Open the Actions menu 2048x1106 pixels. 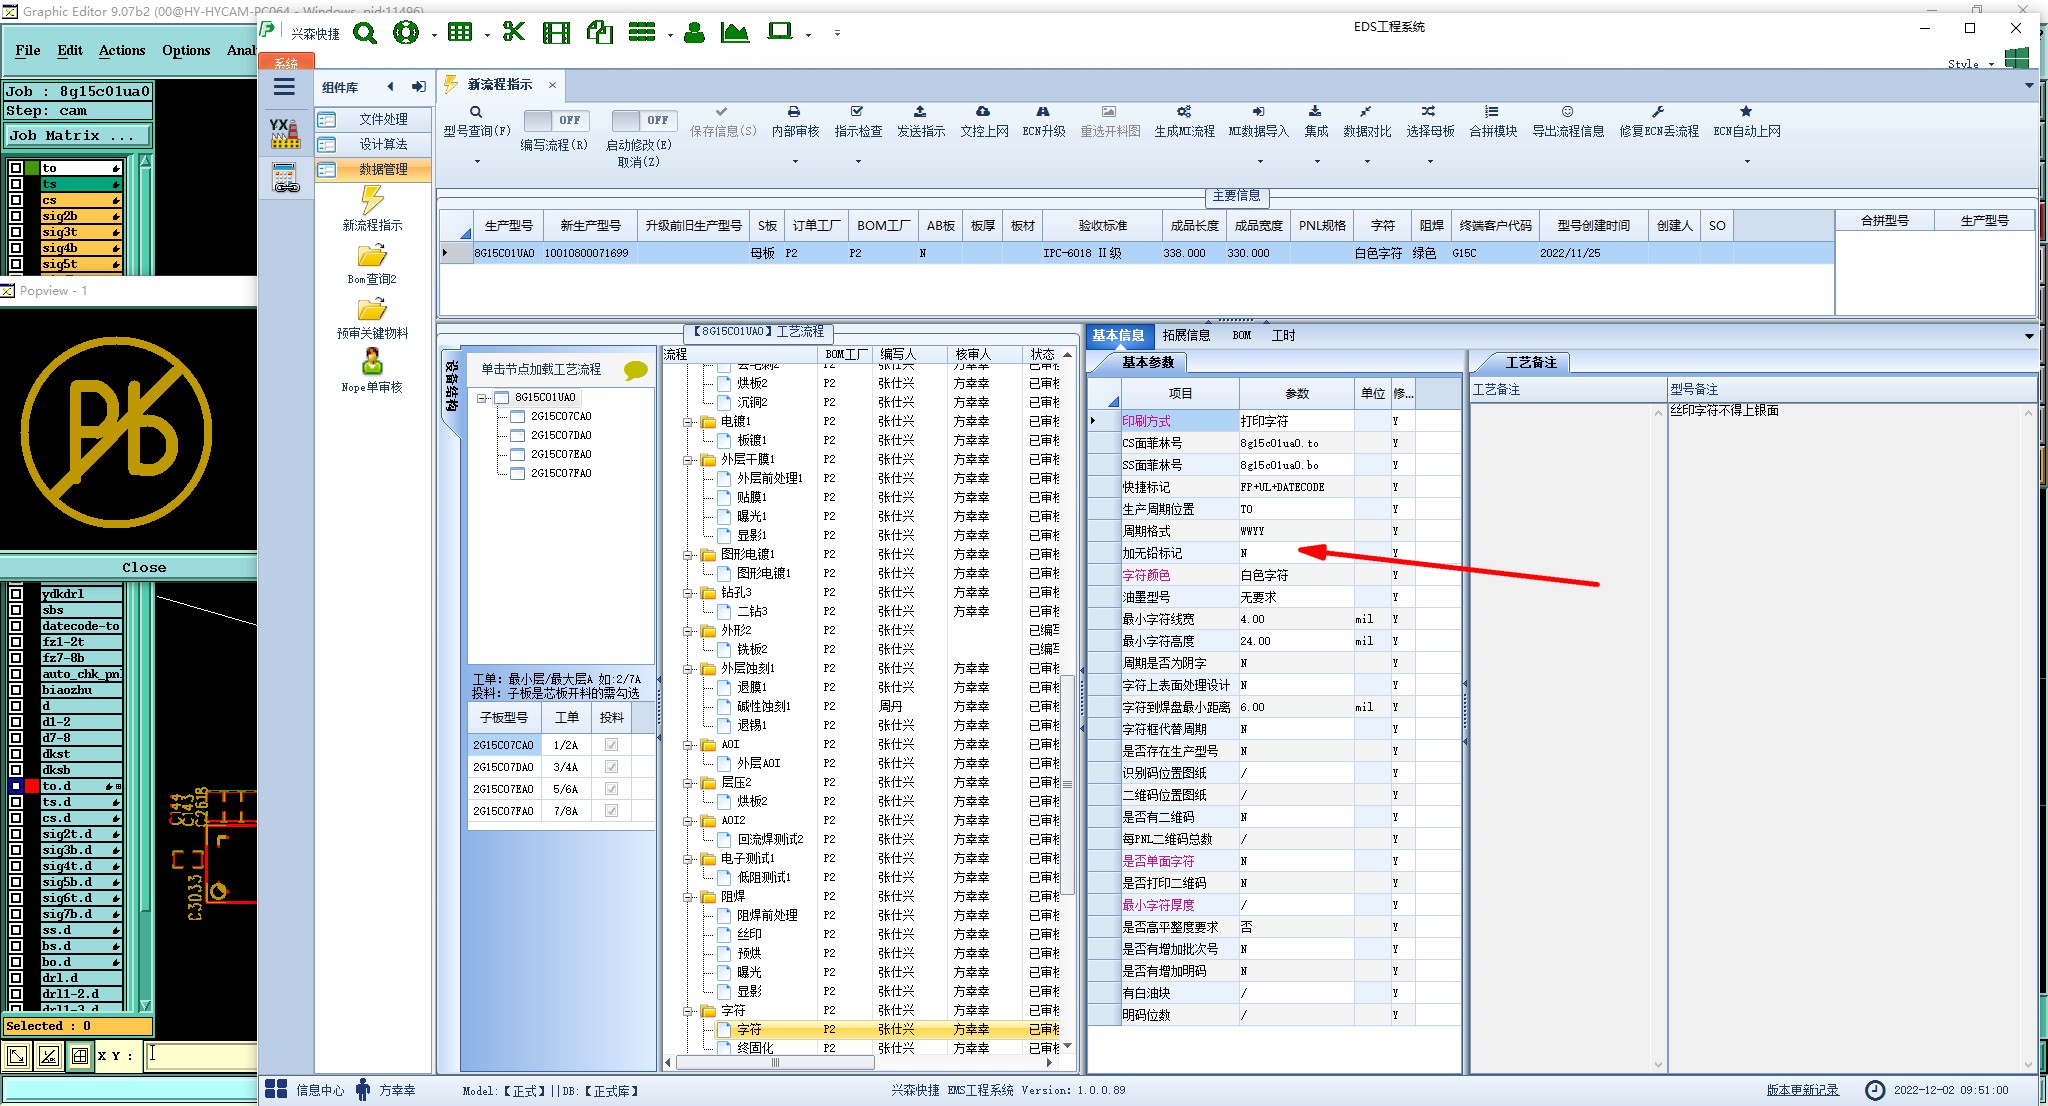[x=122, y=50]
